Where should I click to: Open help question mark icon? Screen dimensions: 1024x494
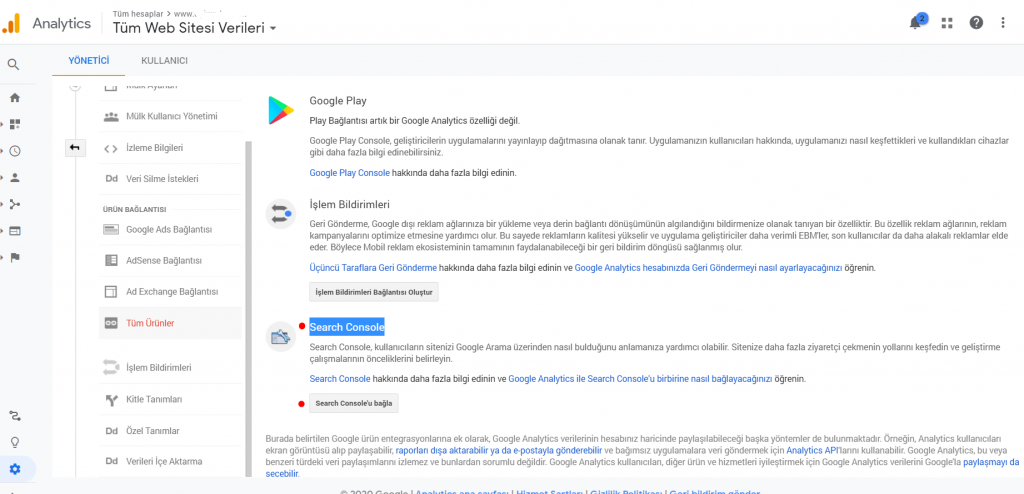tap(976, 23)
